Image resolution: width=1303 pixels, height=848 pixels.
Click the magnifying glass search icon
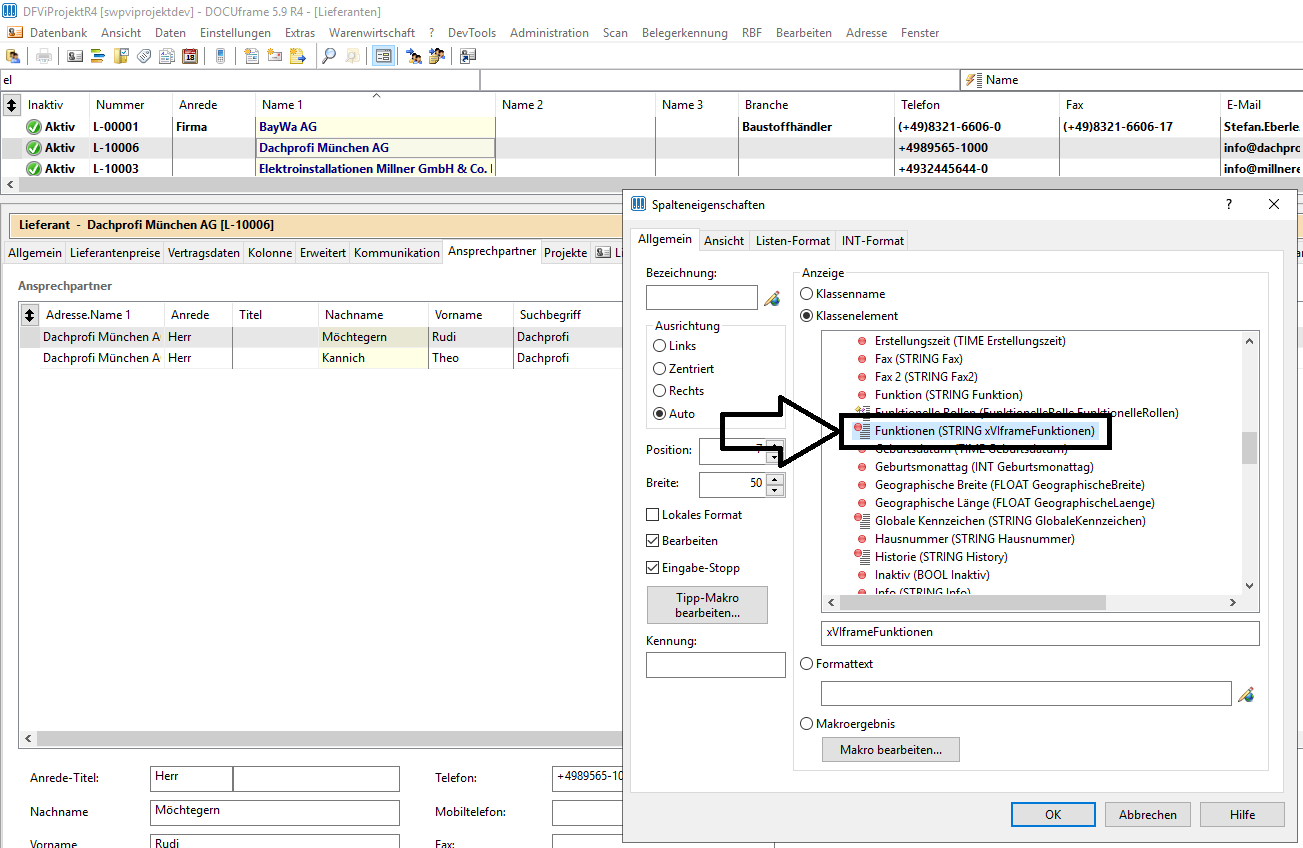coord(328,56)
